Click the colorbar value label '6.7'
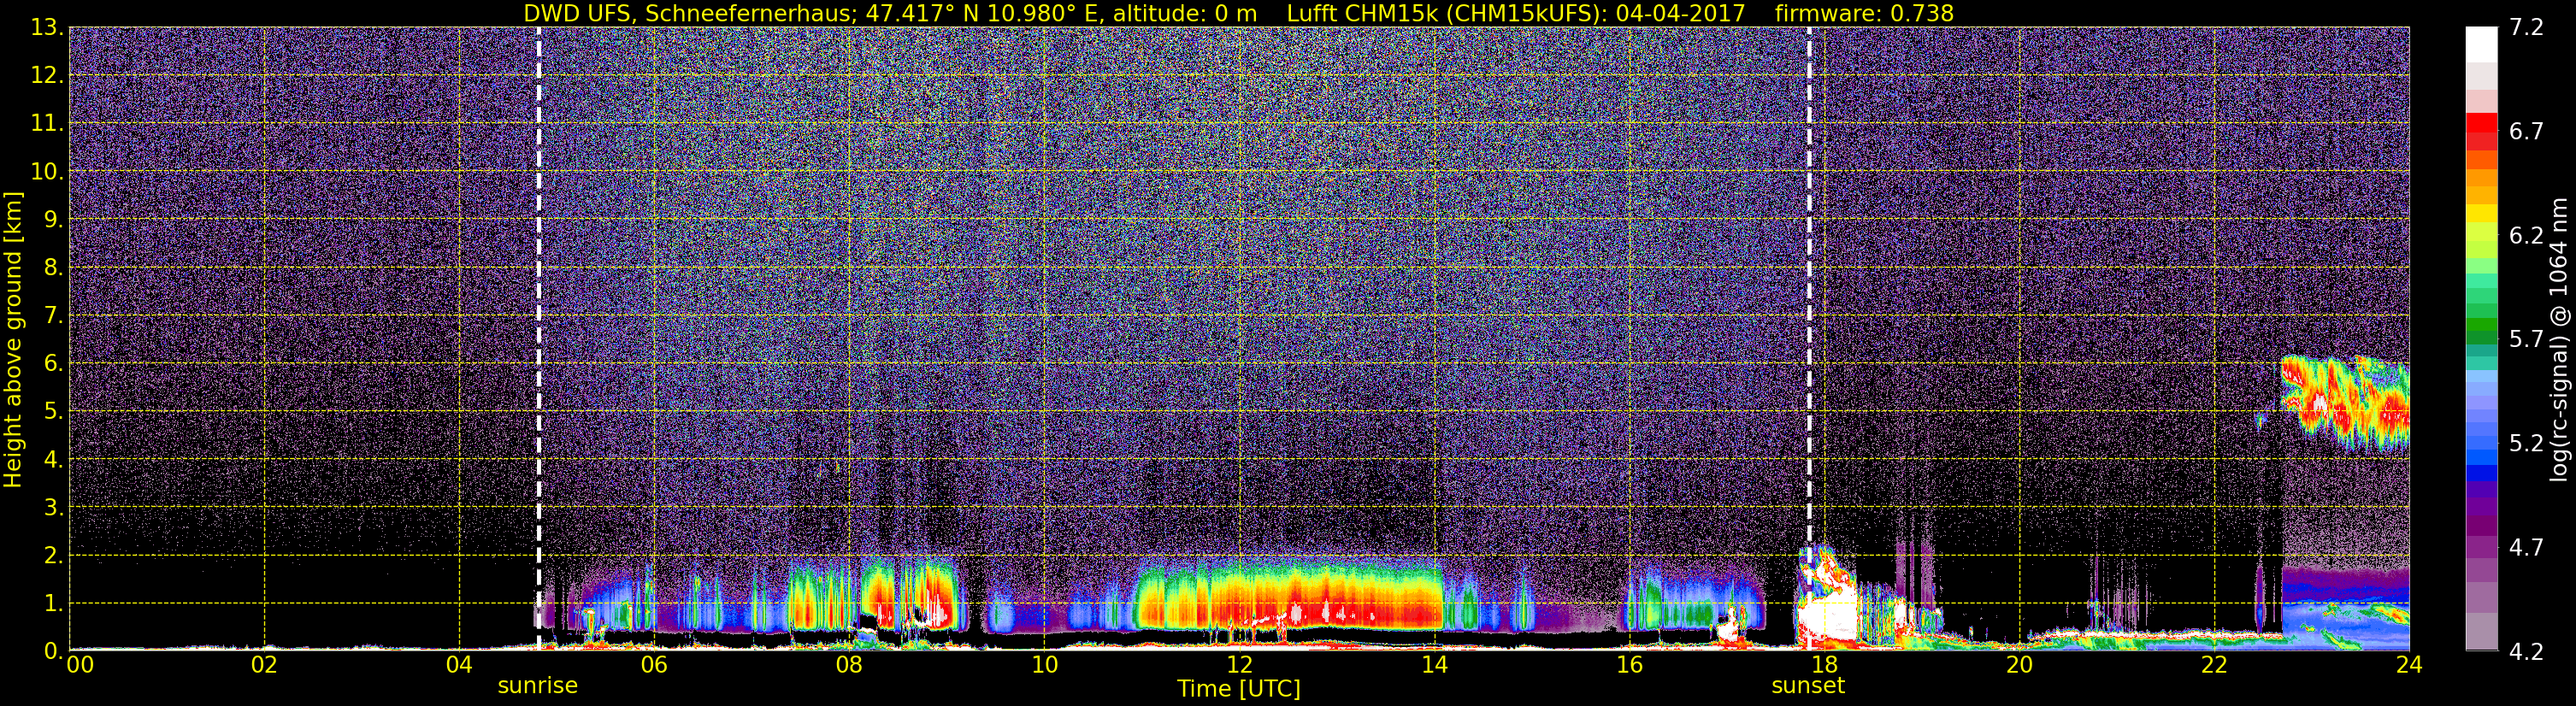Screen dimensions: 2576x706 (x=2527, y=131)
